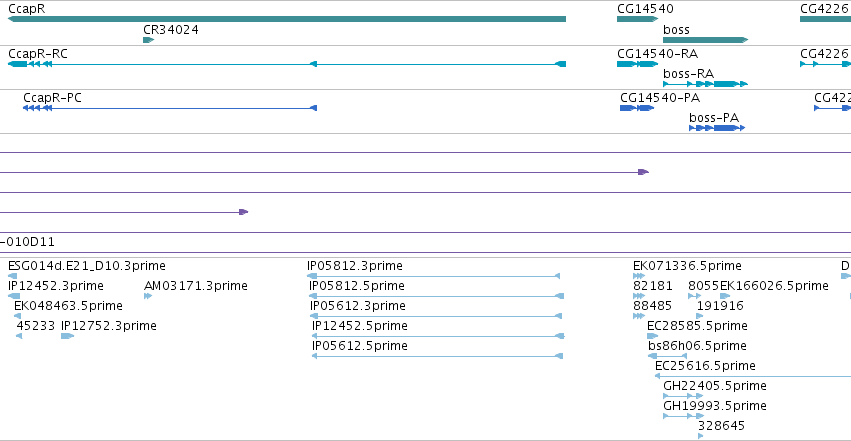Click the arrow glyph under IP05812.3prime
This screenshot has height=441, width=851.
tap(433, 276)
